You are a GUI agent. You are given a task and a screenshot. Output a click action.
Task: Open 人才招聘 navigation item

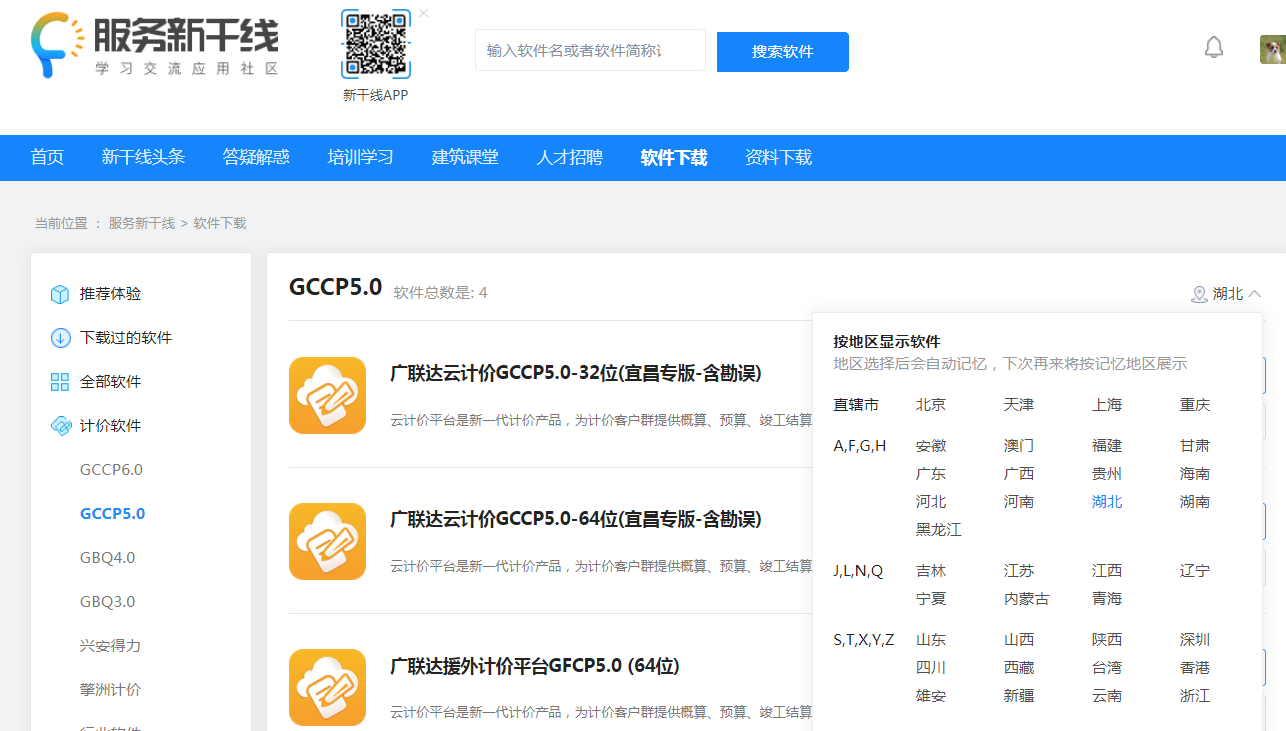pos(569,157)
